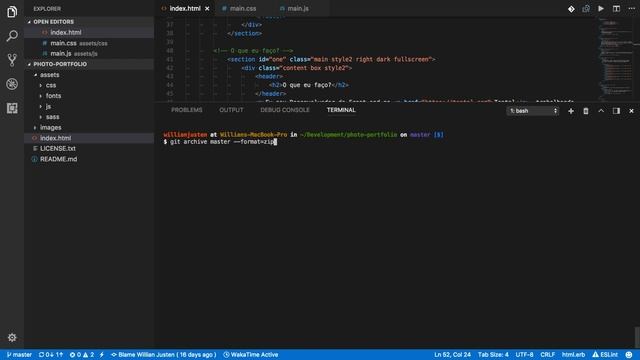Close the index.html editor tab
The height and width of the screenshot is (360, 640).
pyautogui.click(x=207, y=9)
